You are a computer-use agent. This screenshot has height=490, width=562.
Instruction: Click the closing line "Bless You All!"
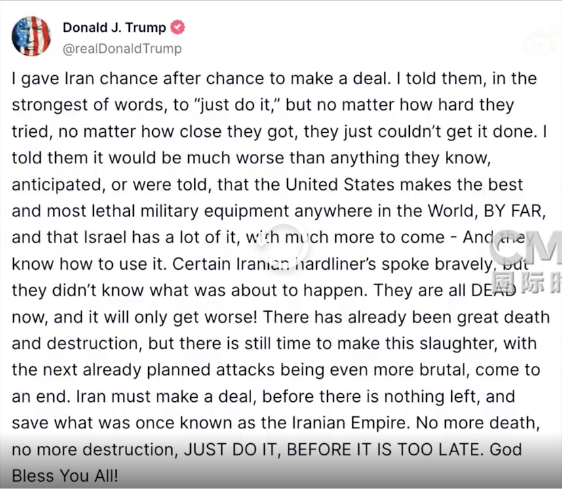pyautogui.click(x=65, y=476)
